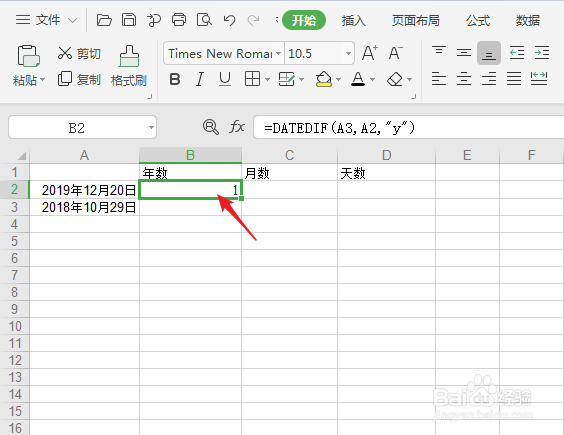Click the open folder icon

[x=104, y=20]
